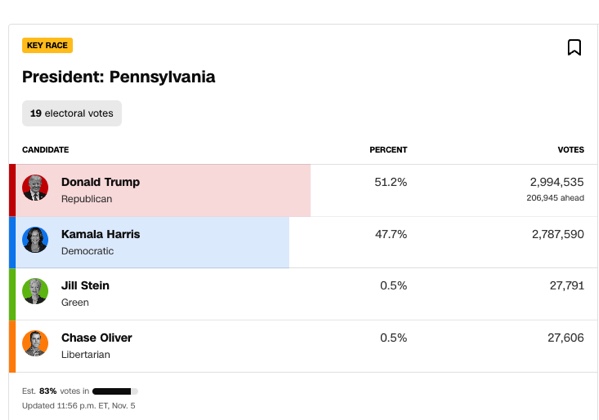Viewport: 599px width, 420px height.
Task: Click the CANDIDATE column header
Action: pyautogui.click(x=45, y=150)
